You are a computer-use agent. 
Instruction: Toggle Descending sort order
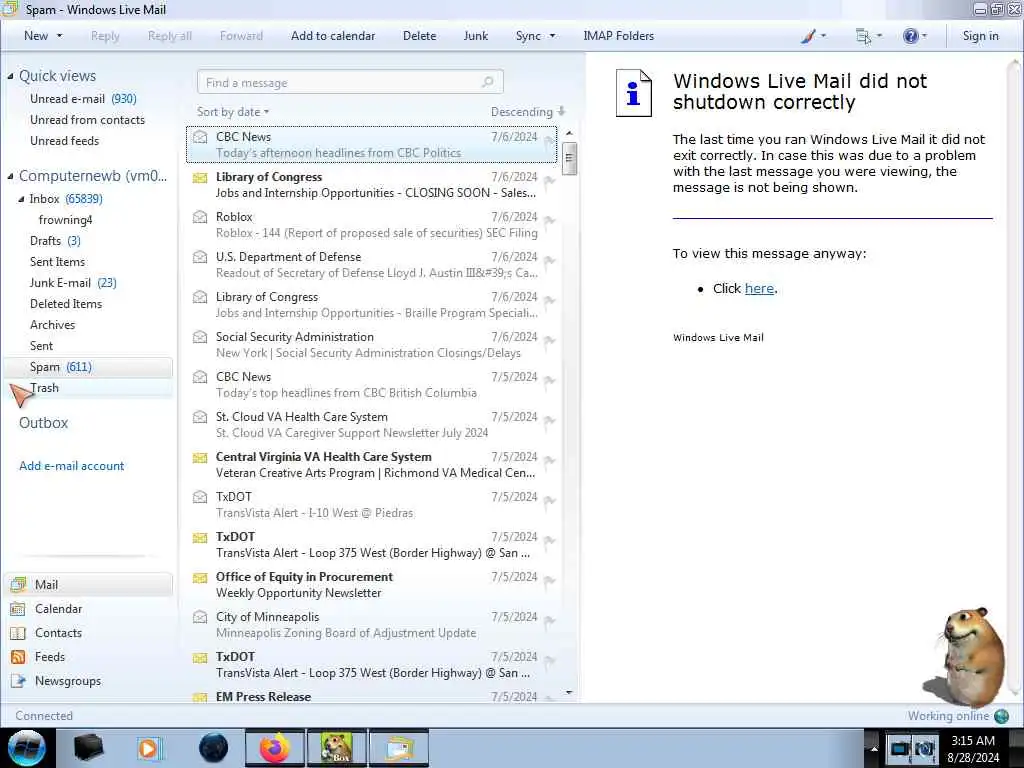(x=528, y=112)
